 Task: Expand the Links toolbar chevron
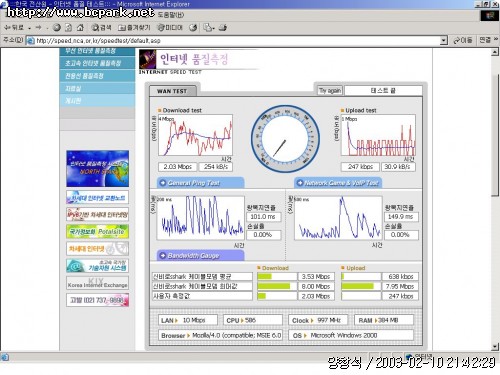[x=496, y=40]
